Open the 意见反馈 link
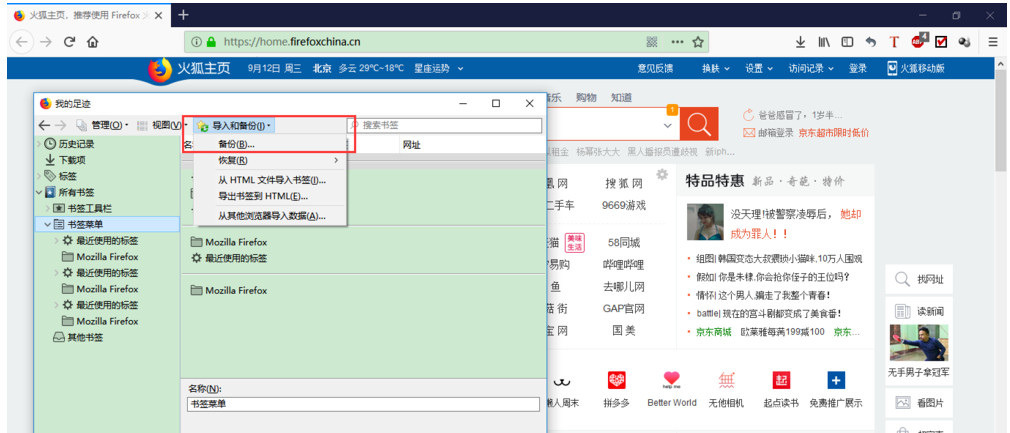This screenshot has width=1010, height=433. [655, 68]
